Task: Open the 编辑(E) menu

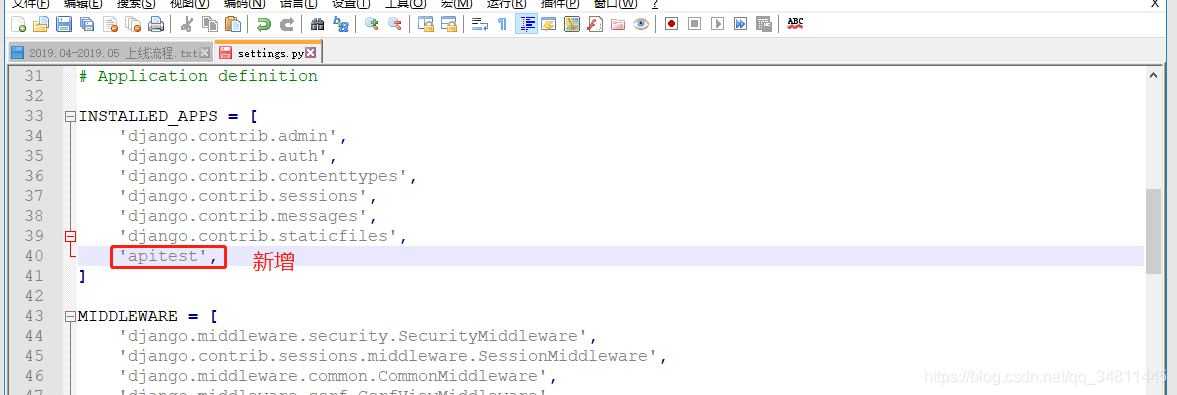Action: [84, 4]
